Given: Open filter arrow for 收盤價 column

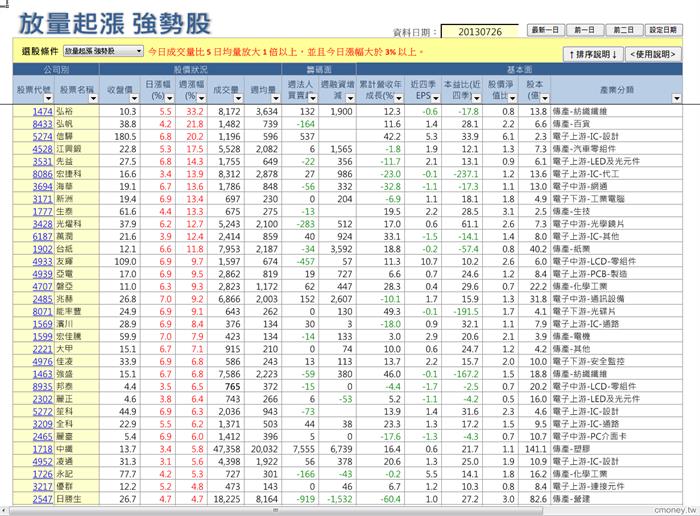Looking at the screenshot, I should pos(134,98).
